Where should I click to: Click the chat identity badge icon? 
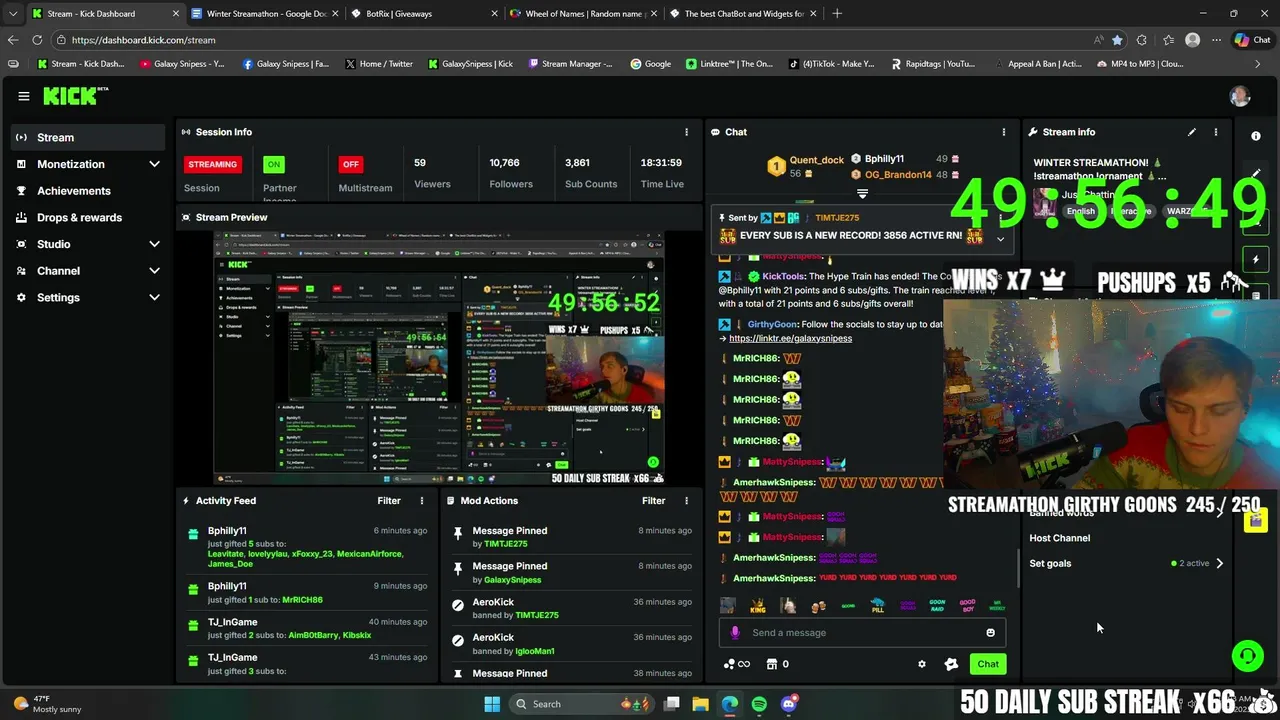[950, 664]
